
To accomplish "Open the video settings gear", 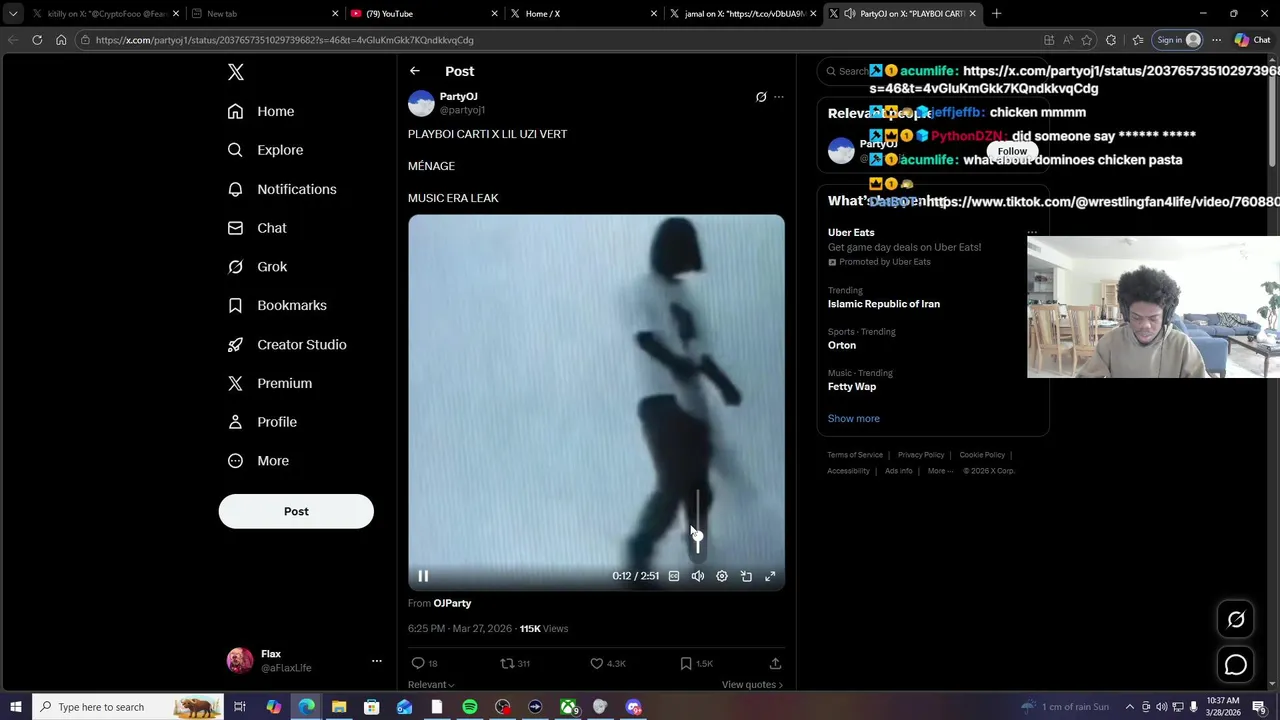I will tap(722, 576).
